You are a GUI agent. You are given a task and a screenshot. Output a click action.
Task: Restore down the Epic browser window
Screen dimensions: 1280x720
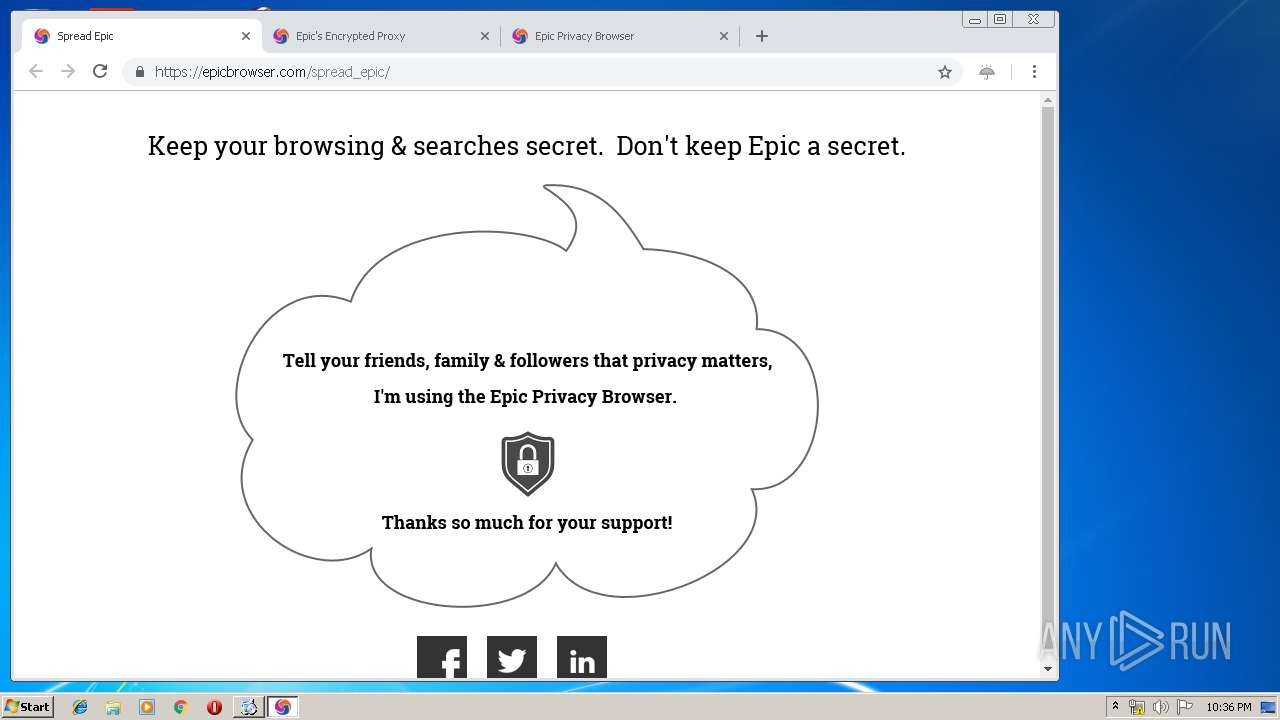click(x=1000, y=19)
